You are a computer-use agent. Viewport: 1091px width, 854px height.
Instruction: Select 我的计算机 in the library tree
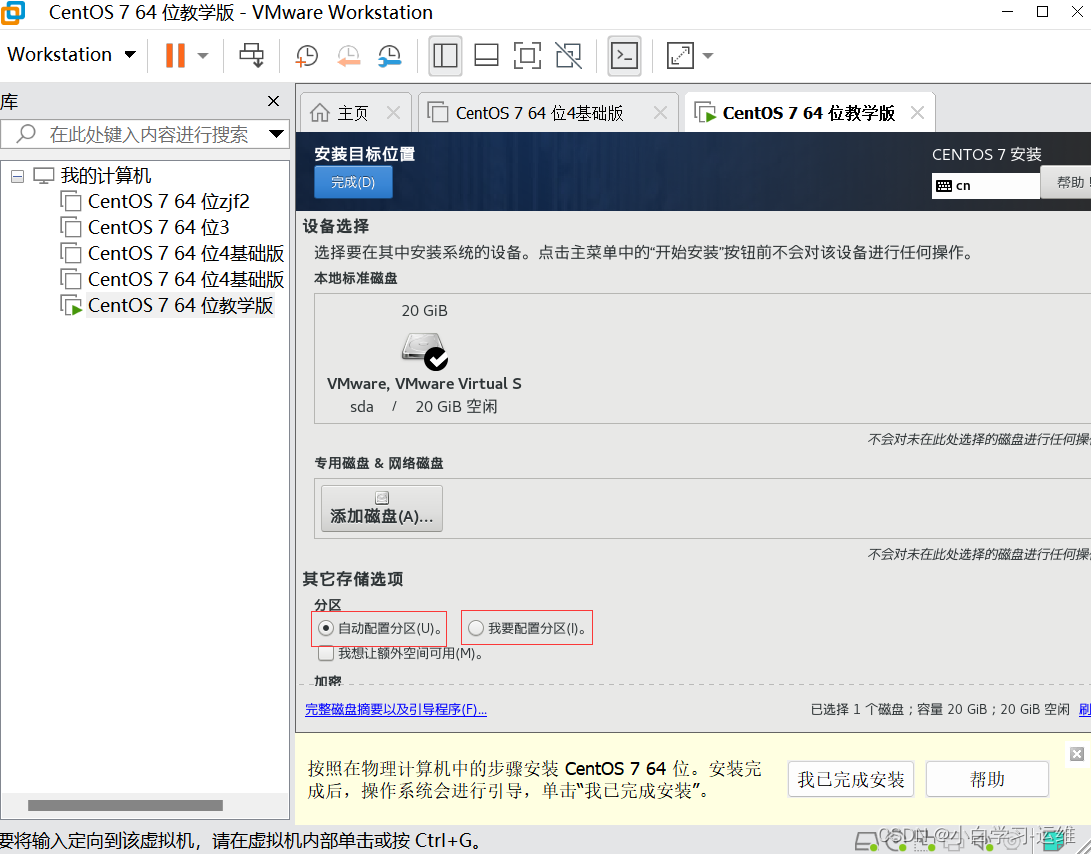point(106,175)
